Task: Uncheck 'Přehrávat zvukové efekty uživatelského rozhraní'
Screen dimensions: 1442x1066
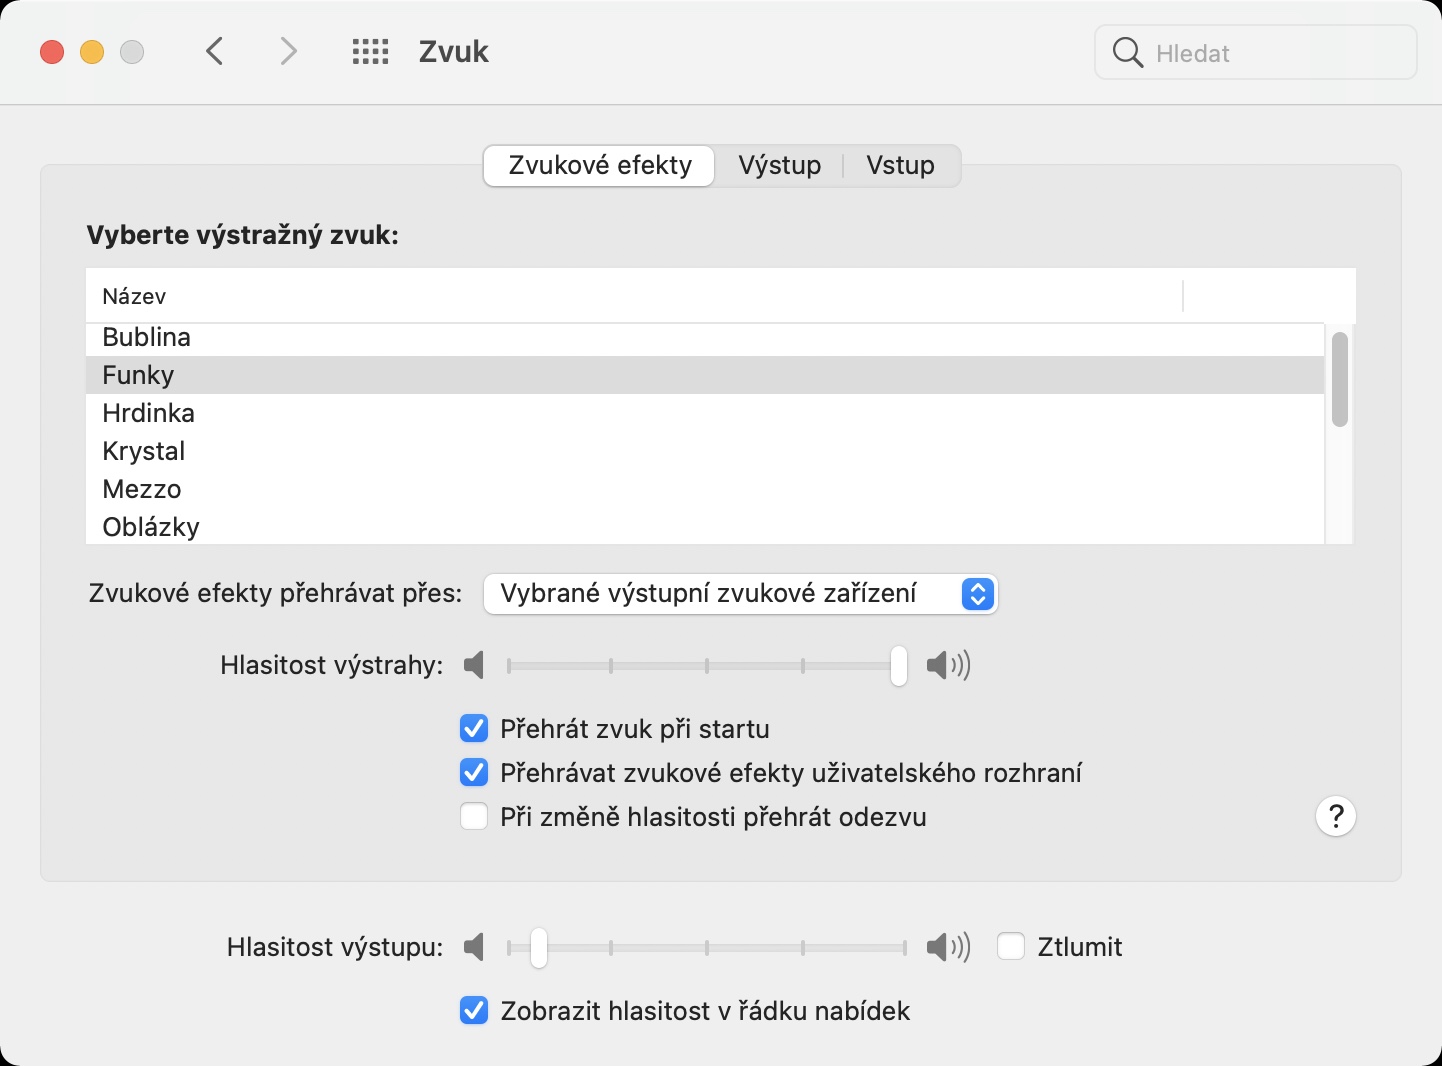Action: 474,773
